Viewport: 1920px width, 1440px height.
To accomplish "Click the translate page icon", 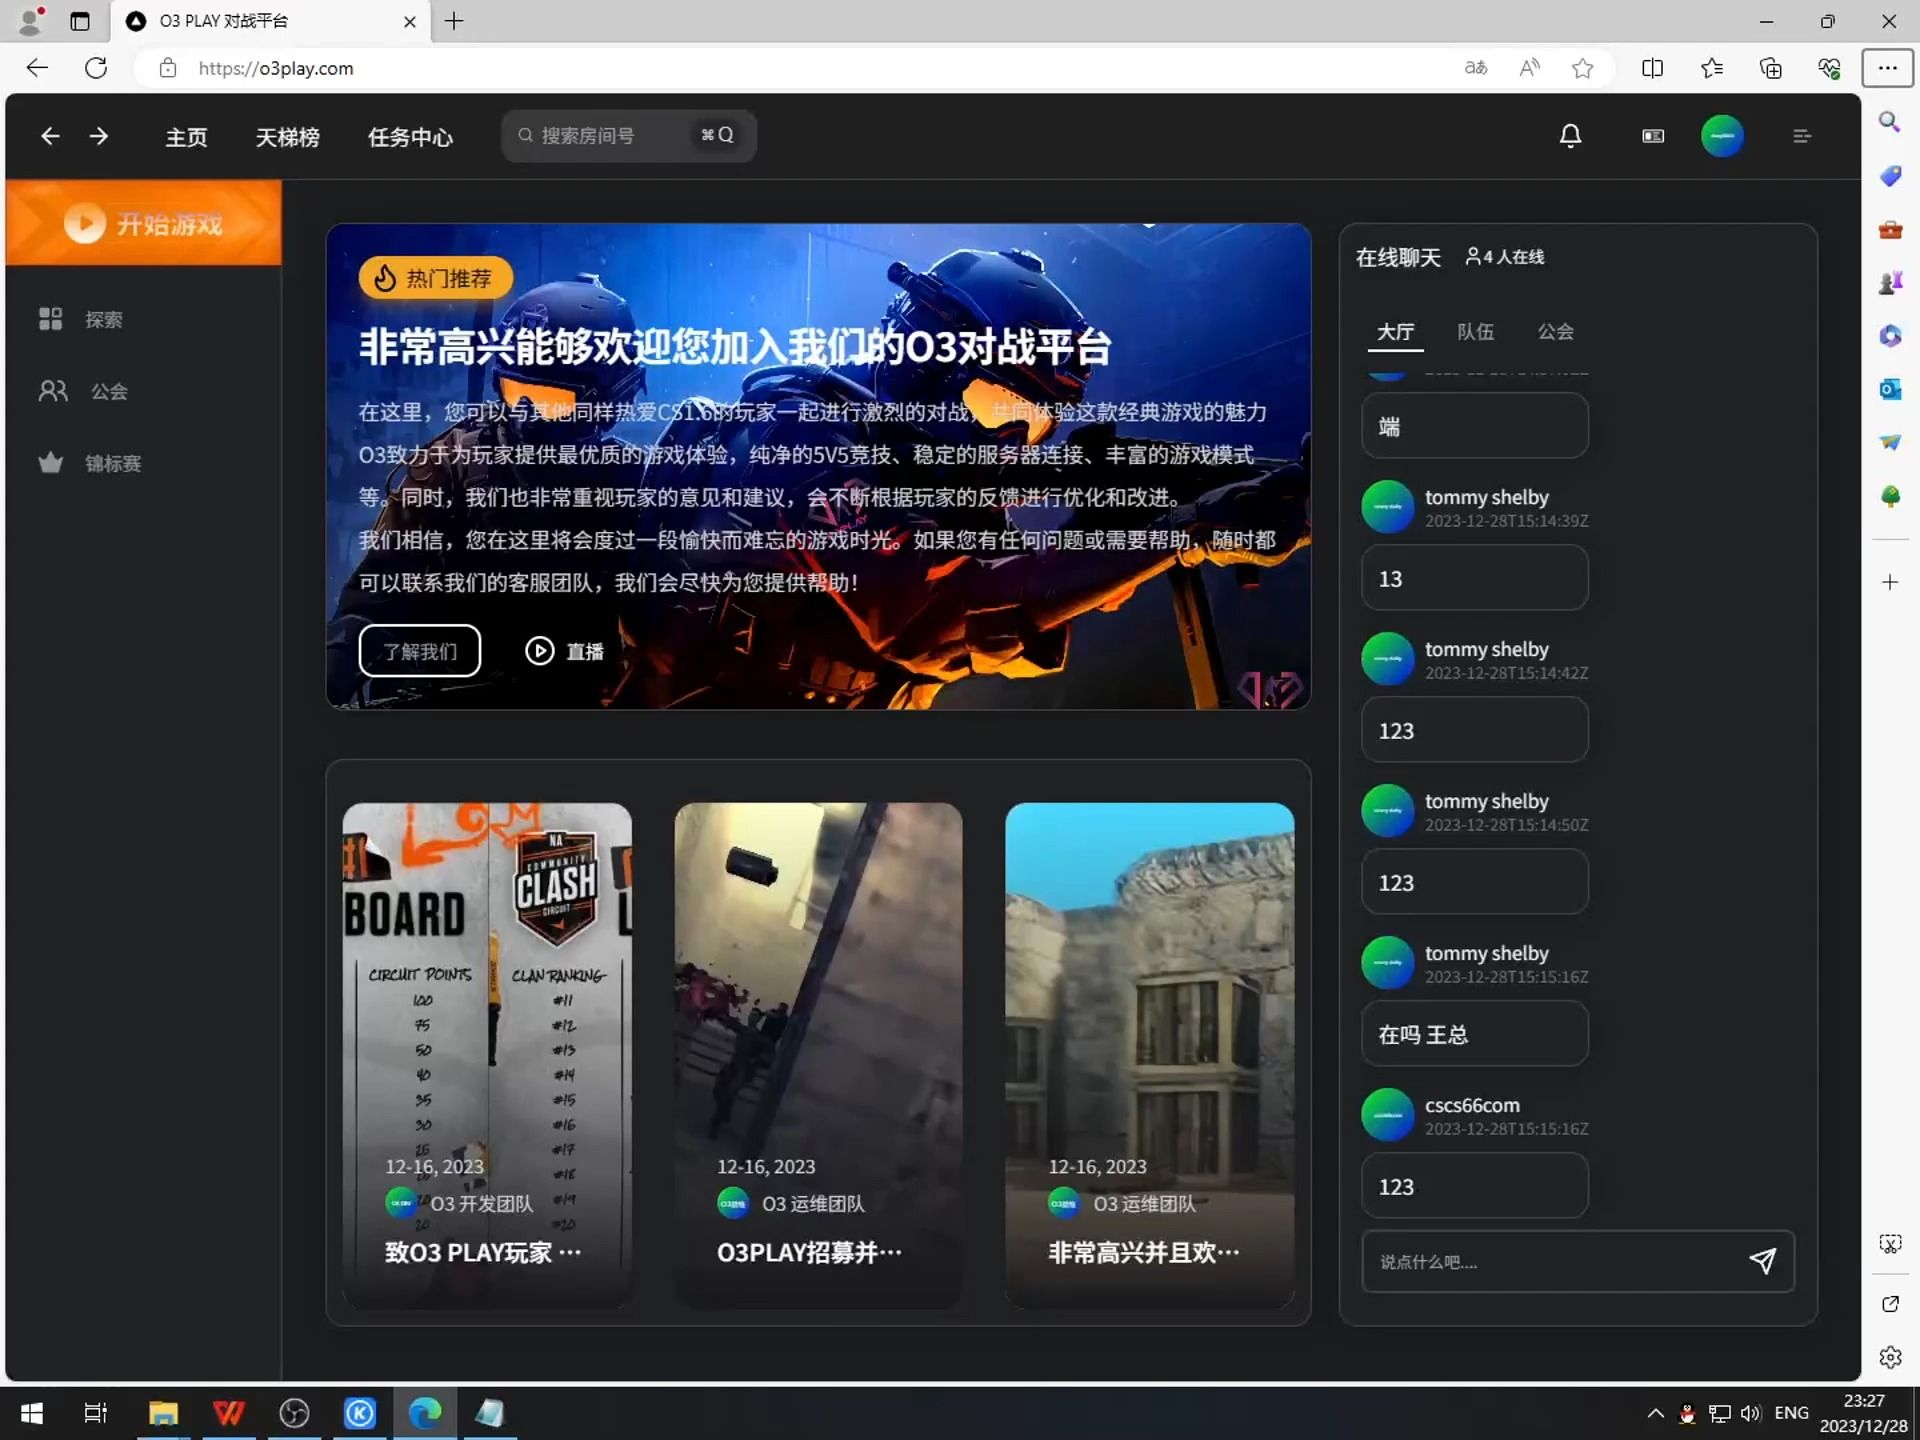I will coord(1475,68).
